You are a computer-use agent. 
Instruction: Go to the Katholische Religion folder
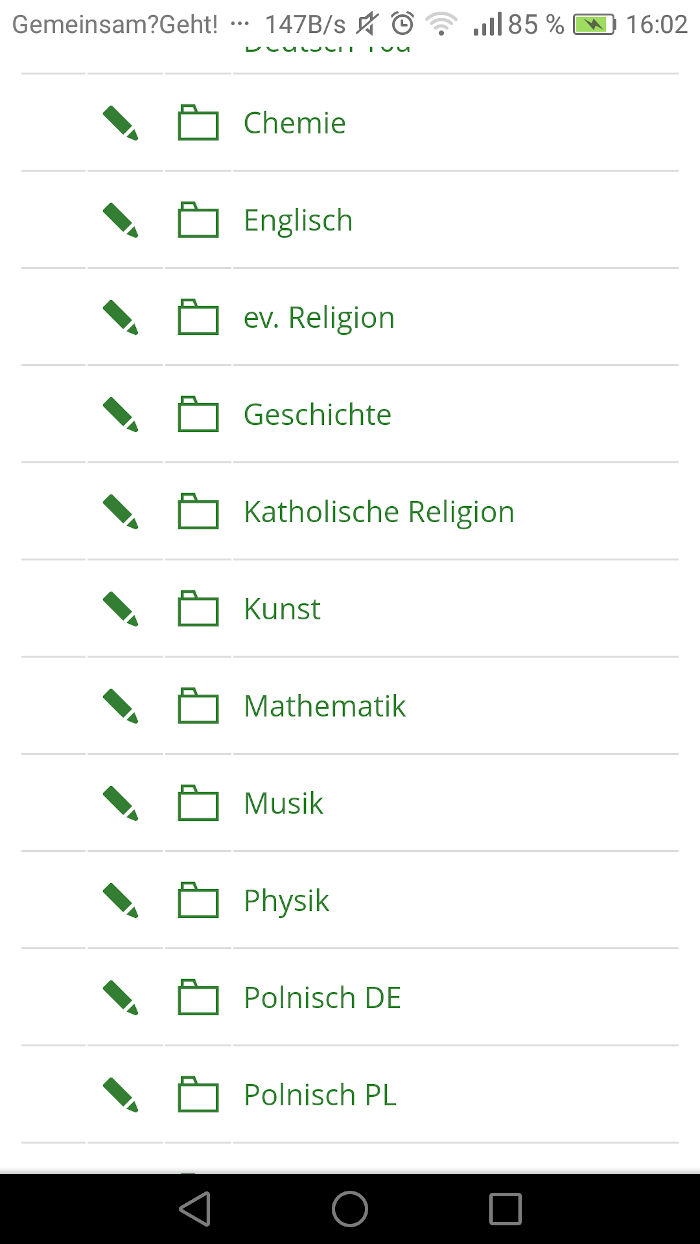point(379,512)
